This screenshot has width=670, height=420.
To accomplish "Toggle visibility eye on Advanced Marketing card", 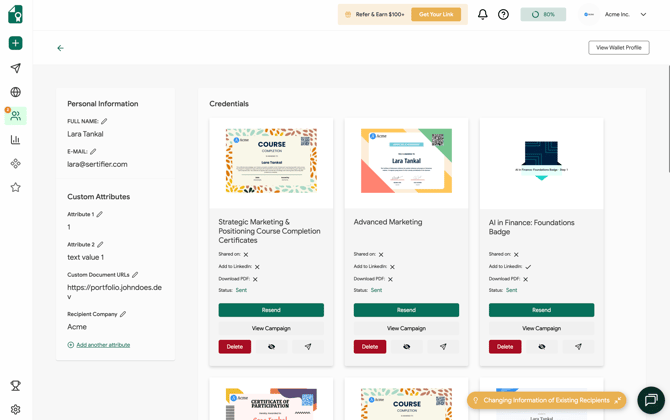I will point(406,347).
